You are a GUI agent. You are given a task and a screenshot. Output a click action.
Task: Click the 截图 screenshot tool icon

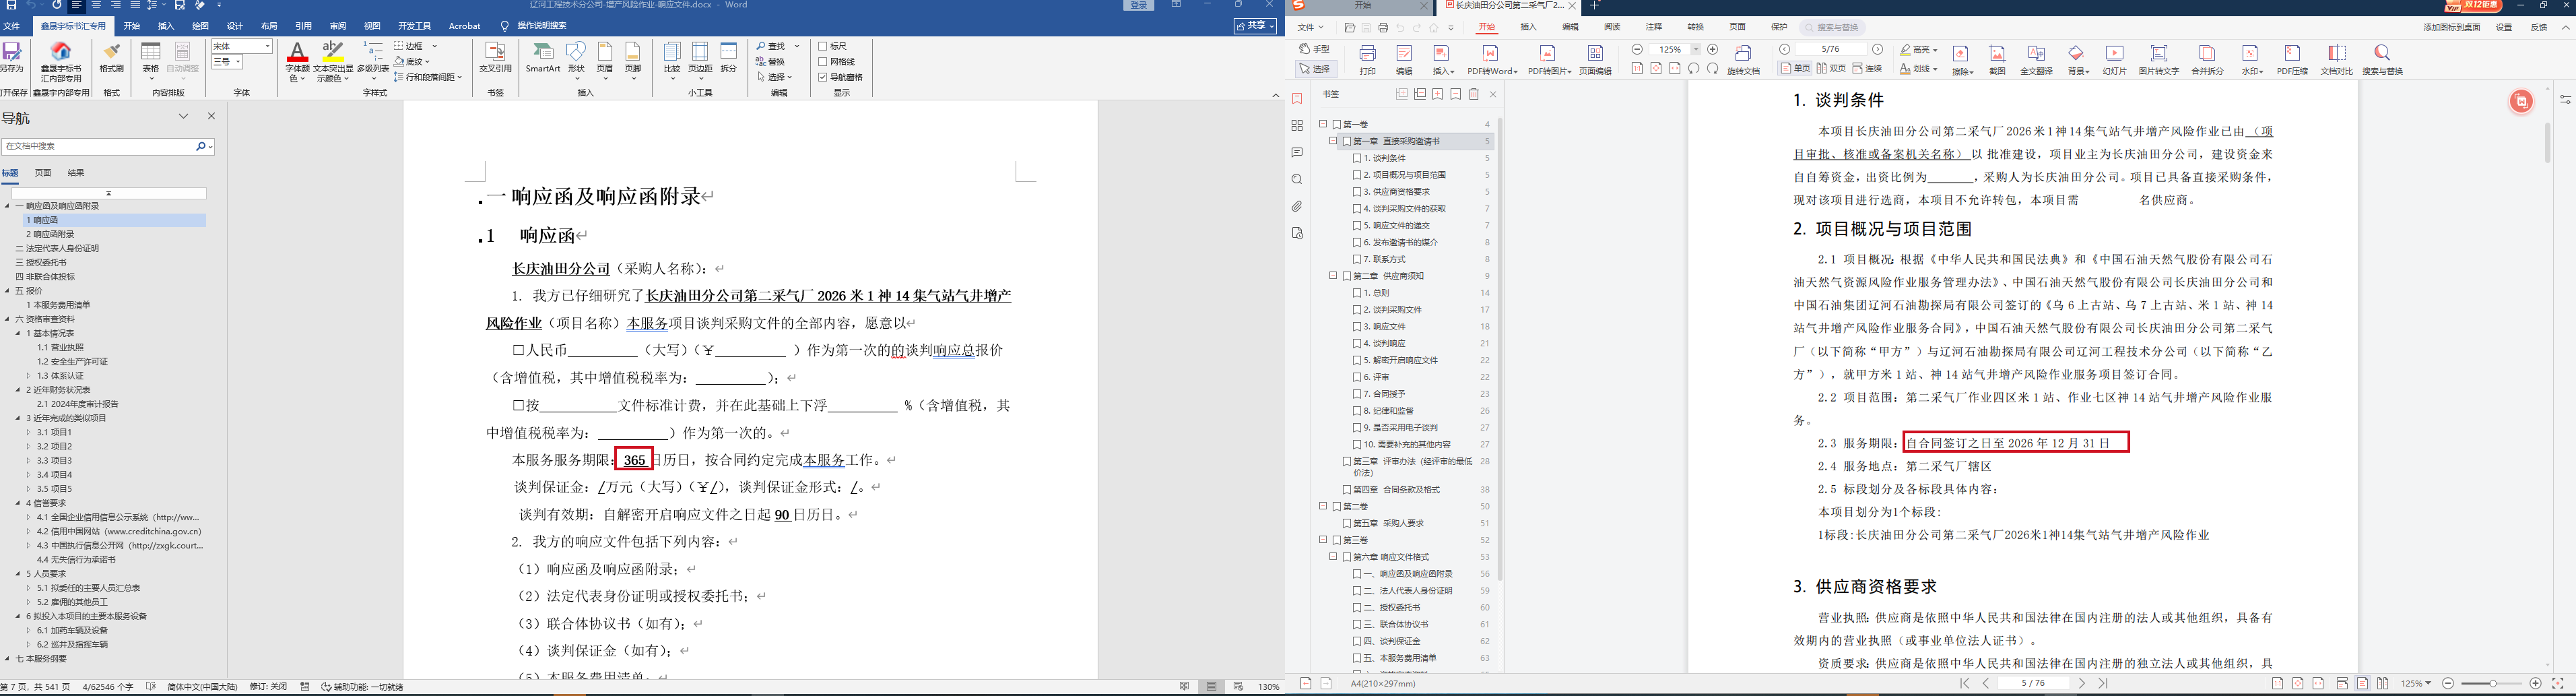(1997, 54)
